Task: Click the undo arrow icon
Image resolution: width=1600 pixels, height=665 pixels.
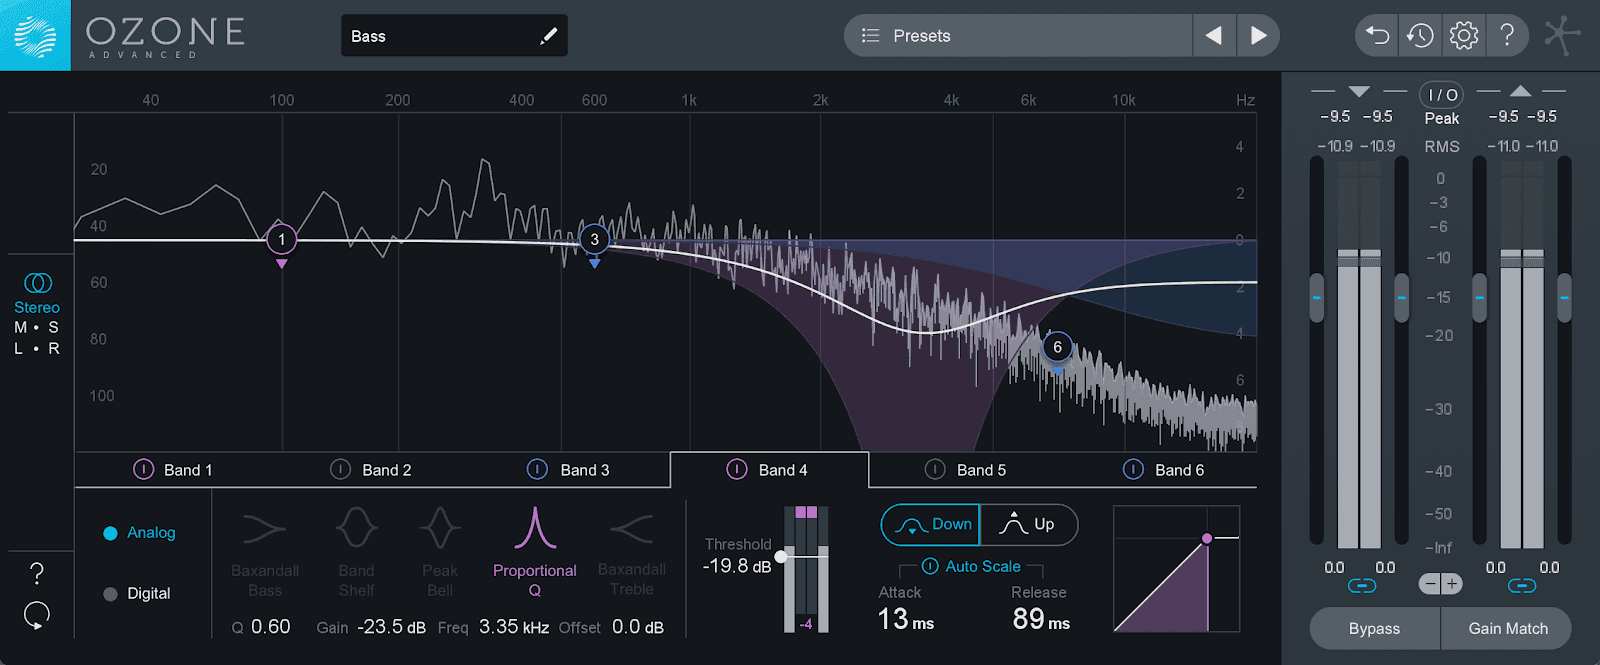Action: point(1377,36)
